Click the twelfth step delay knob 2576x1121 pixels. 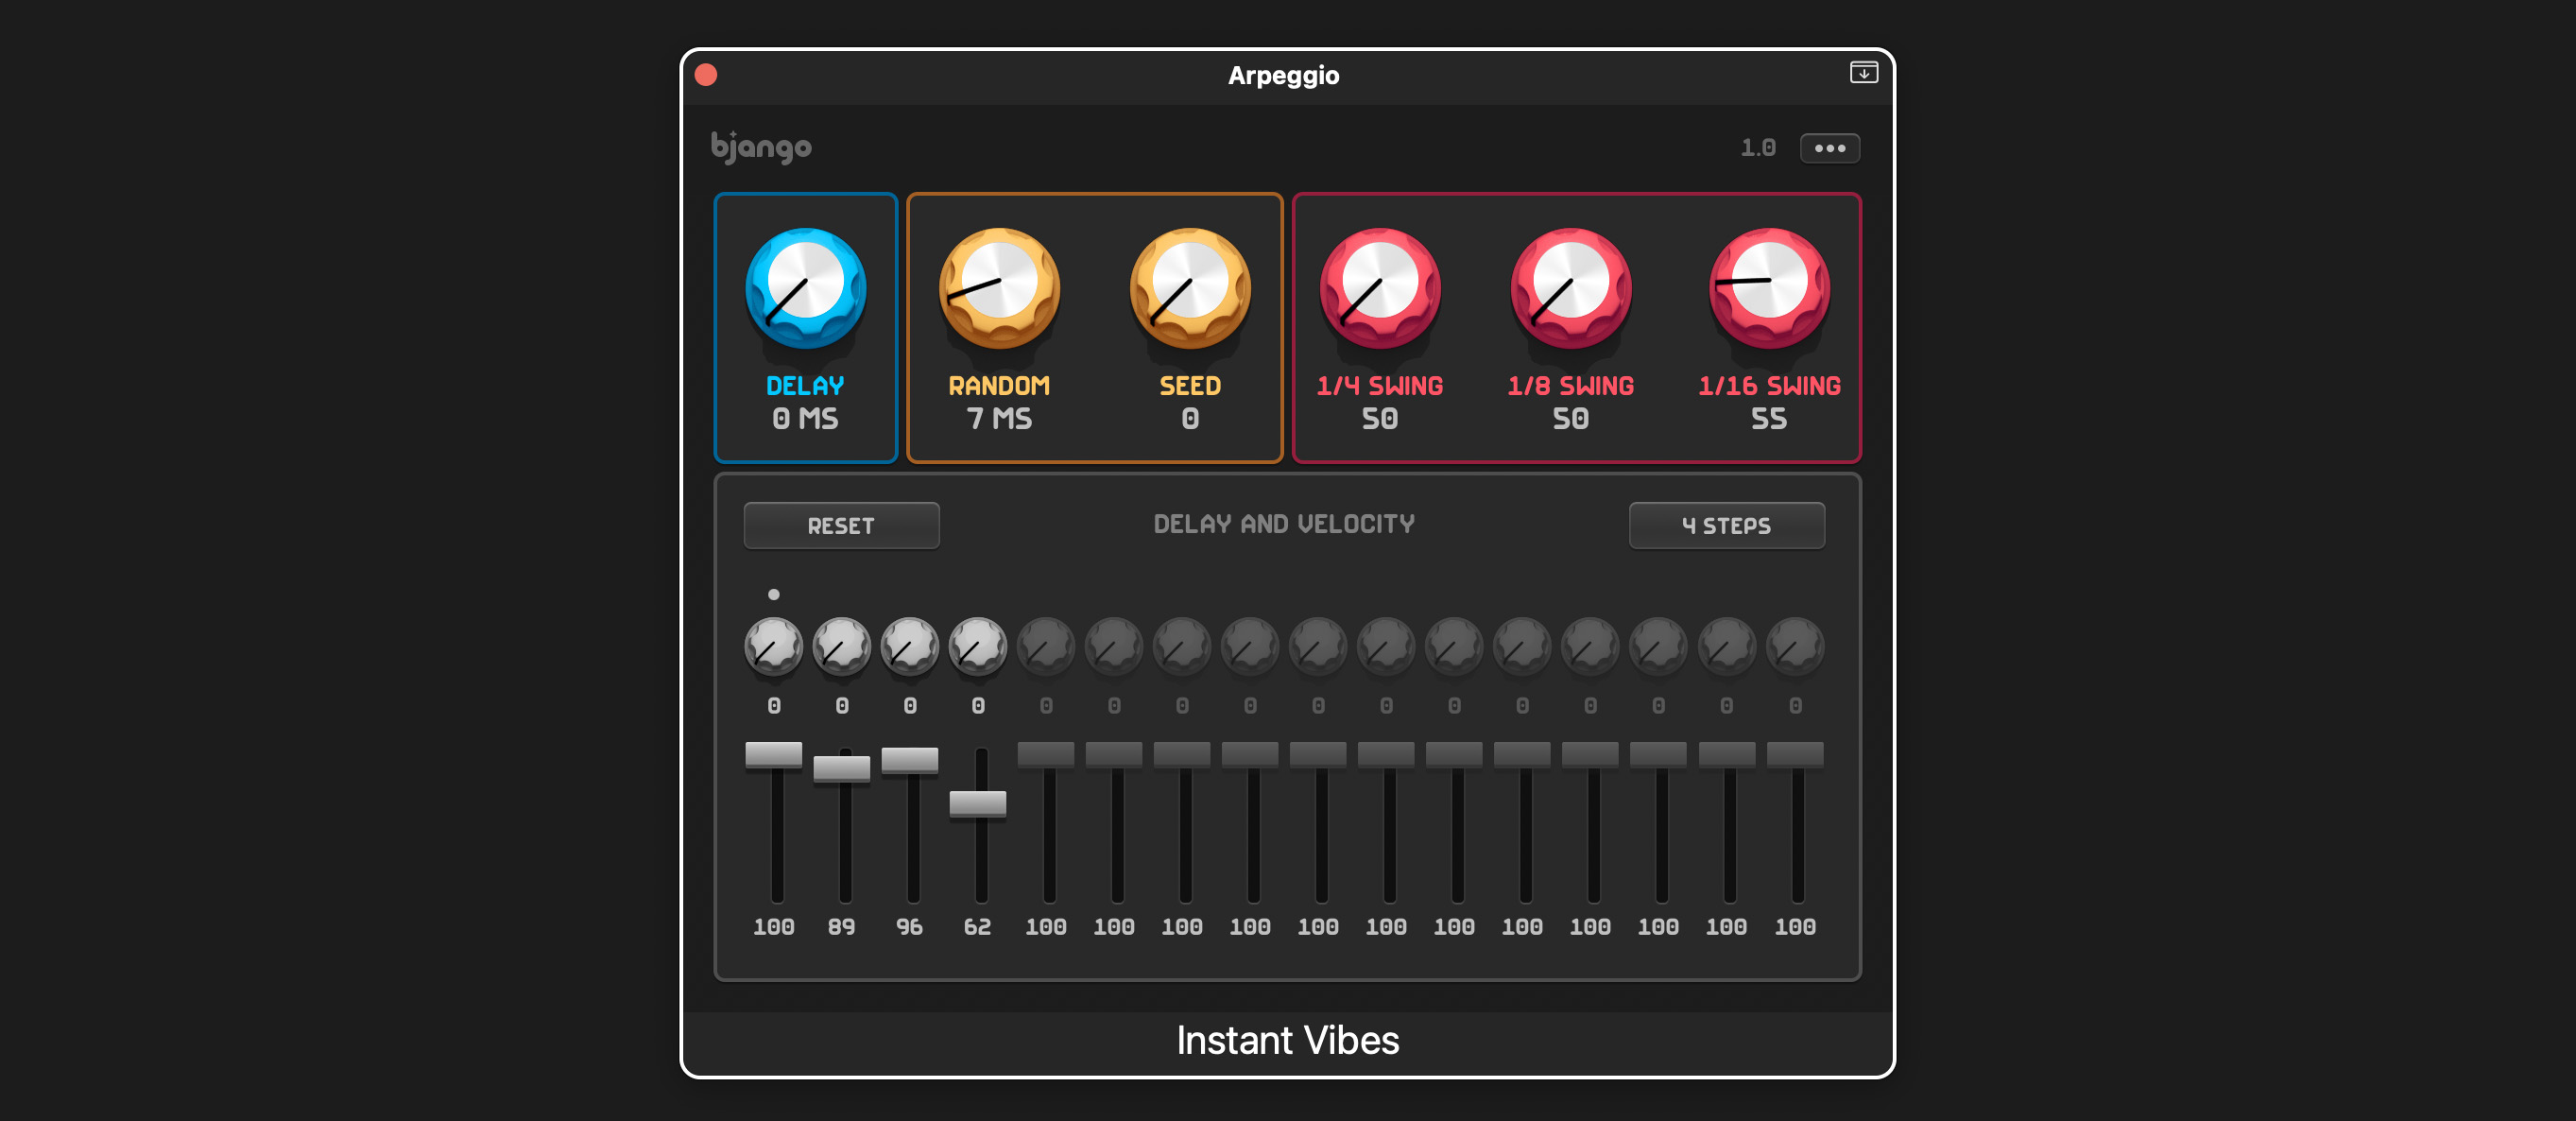click(x=1522, y=646)
